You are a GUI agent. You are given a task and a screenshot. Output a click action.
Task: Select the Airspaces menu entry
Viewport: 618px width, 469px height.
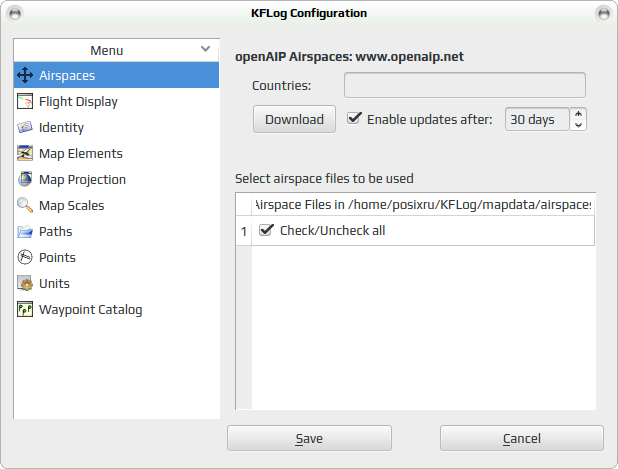click(x=116, y=75)
